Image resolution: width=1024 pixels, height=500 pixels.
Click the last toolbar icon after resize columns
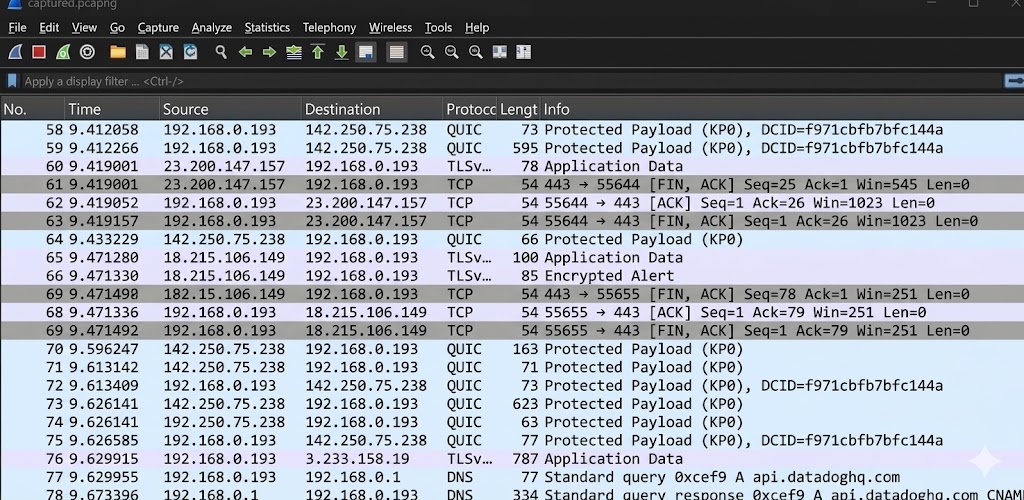coord(523,52)
